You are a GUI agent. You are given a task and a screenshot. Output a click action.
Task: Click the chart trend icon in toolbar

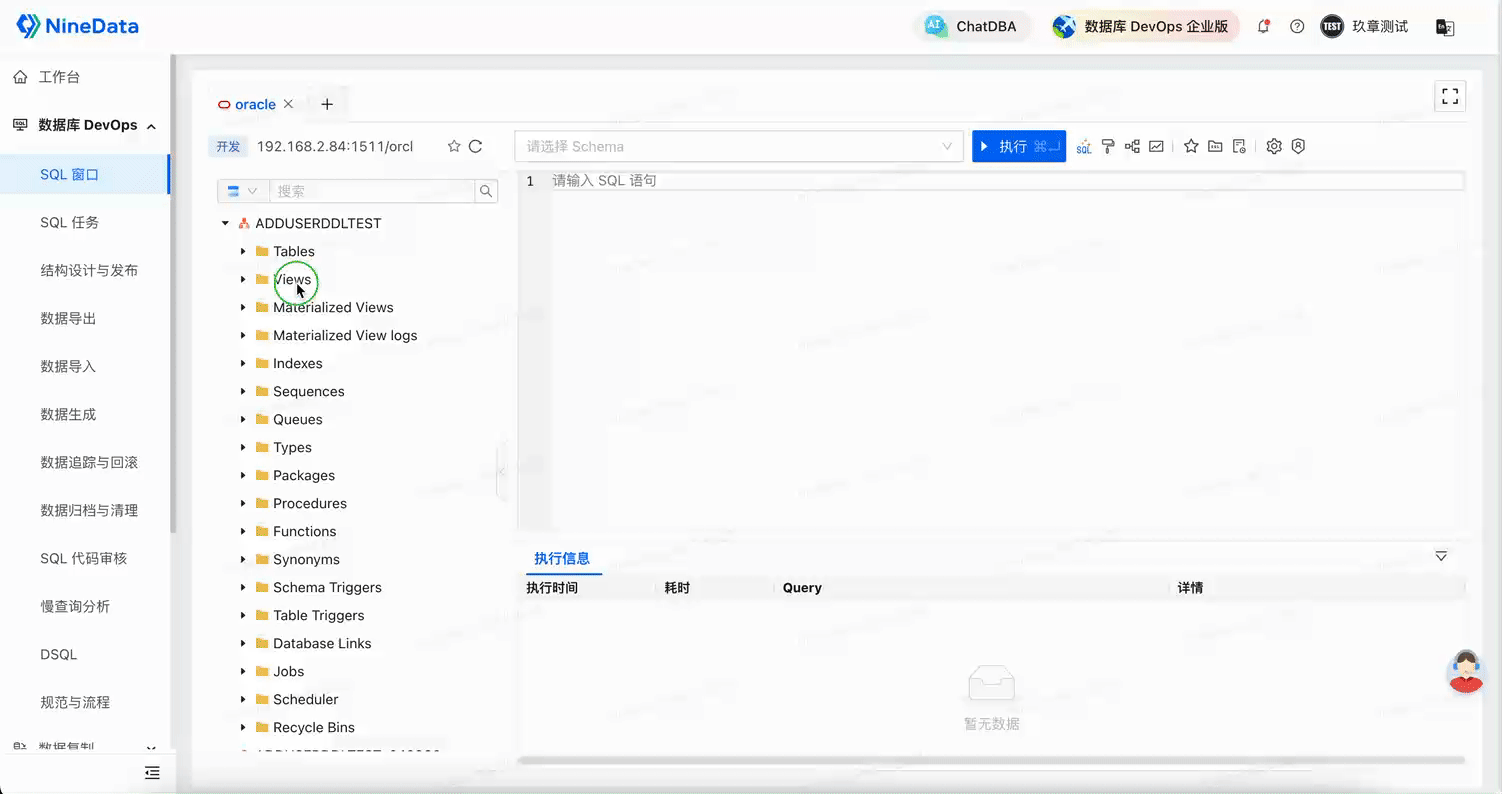[1156, 147]
